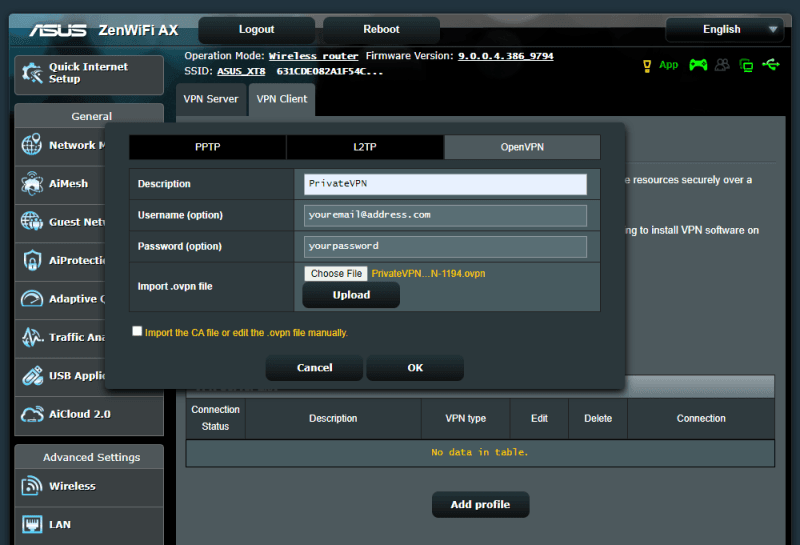Viewport: 800px width, 545px height.
Task: Open the Wireless router operation mode link
Action: pos(313,56)
